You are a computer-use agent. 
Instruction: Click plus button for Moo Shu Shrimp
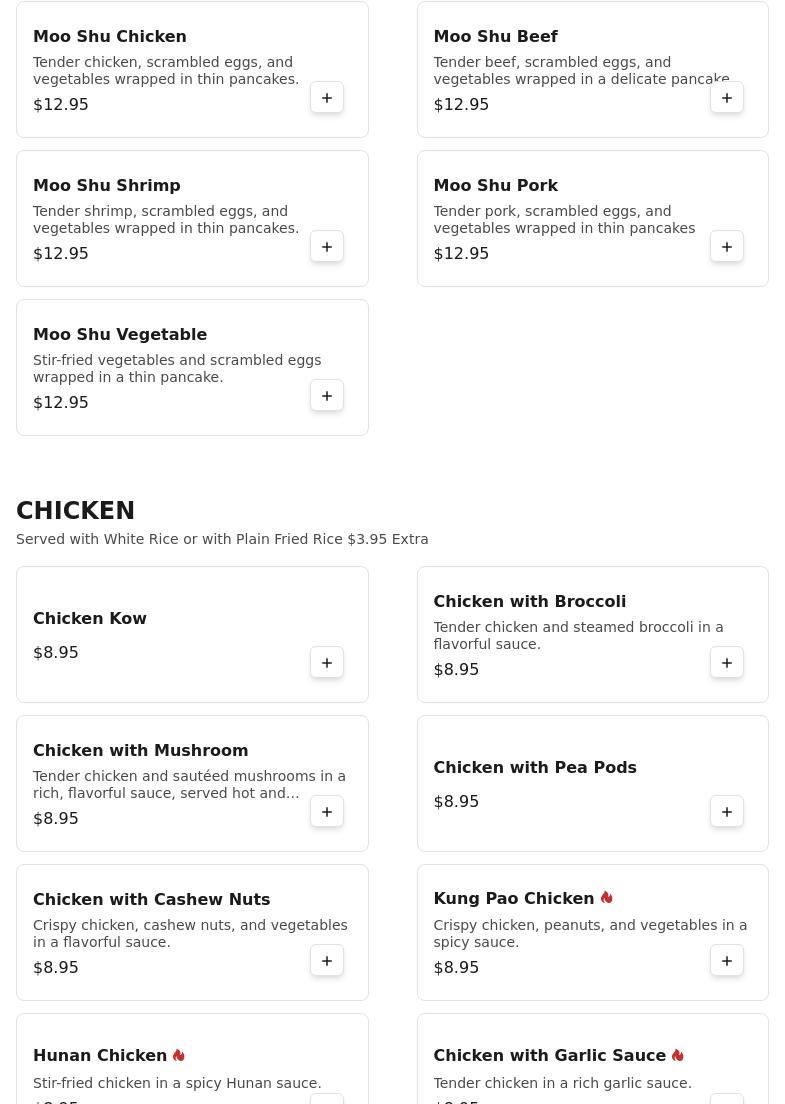click(327, 247)
